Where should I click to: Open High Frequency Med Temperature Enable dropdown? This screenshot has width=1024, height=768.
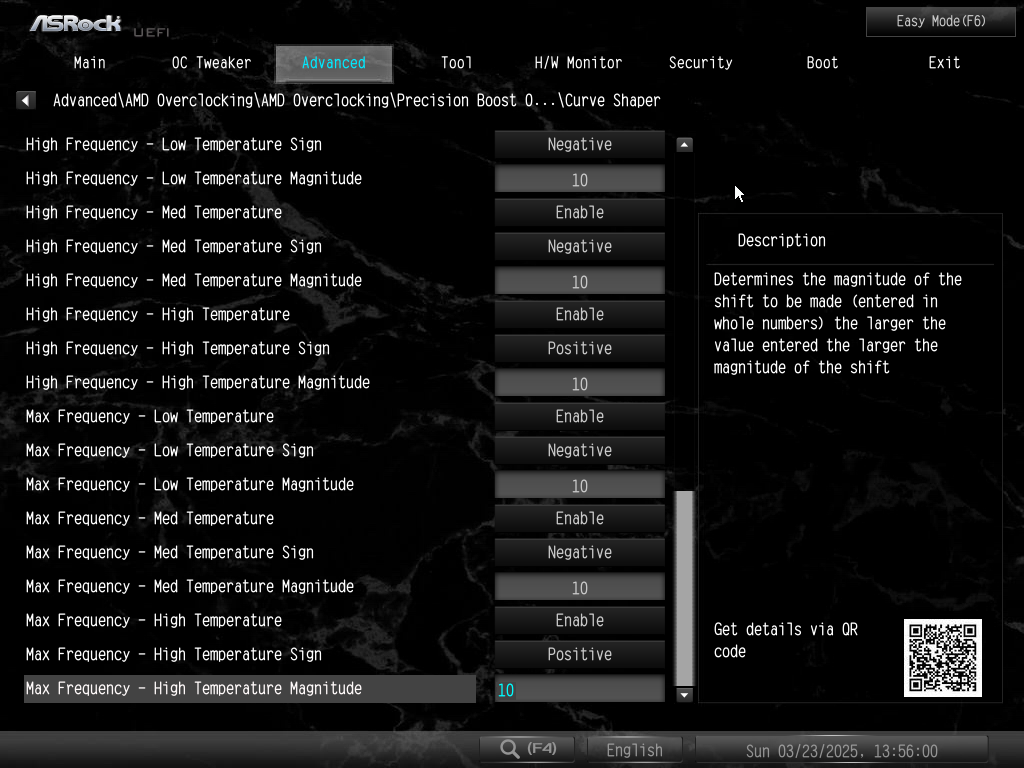click(580, 212)
